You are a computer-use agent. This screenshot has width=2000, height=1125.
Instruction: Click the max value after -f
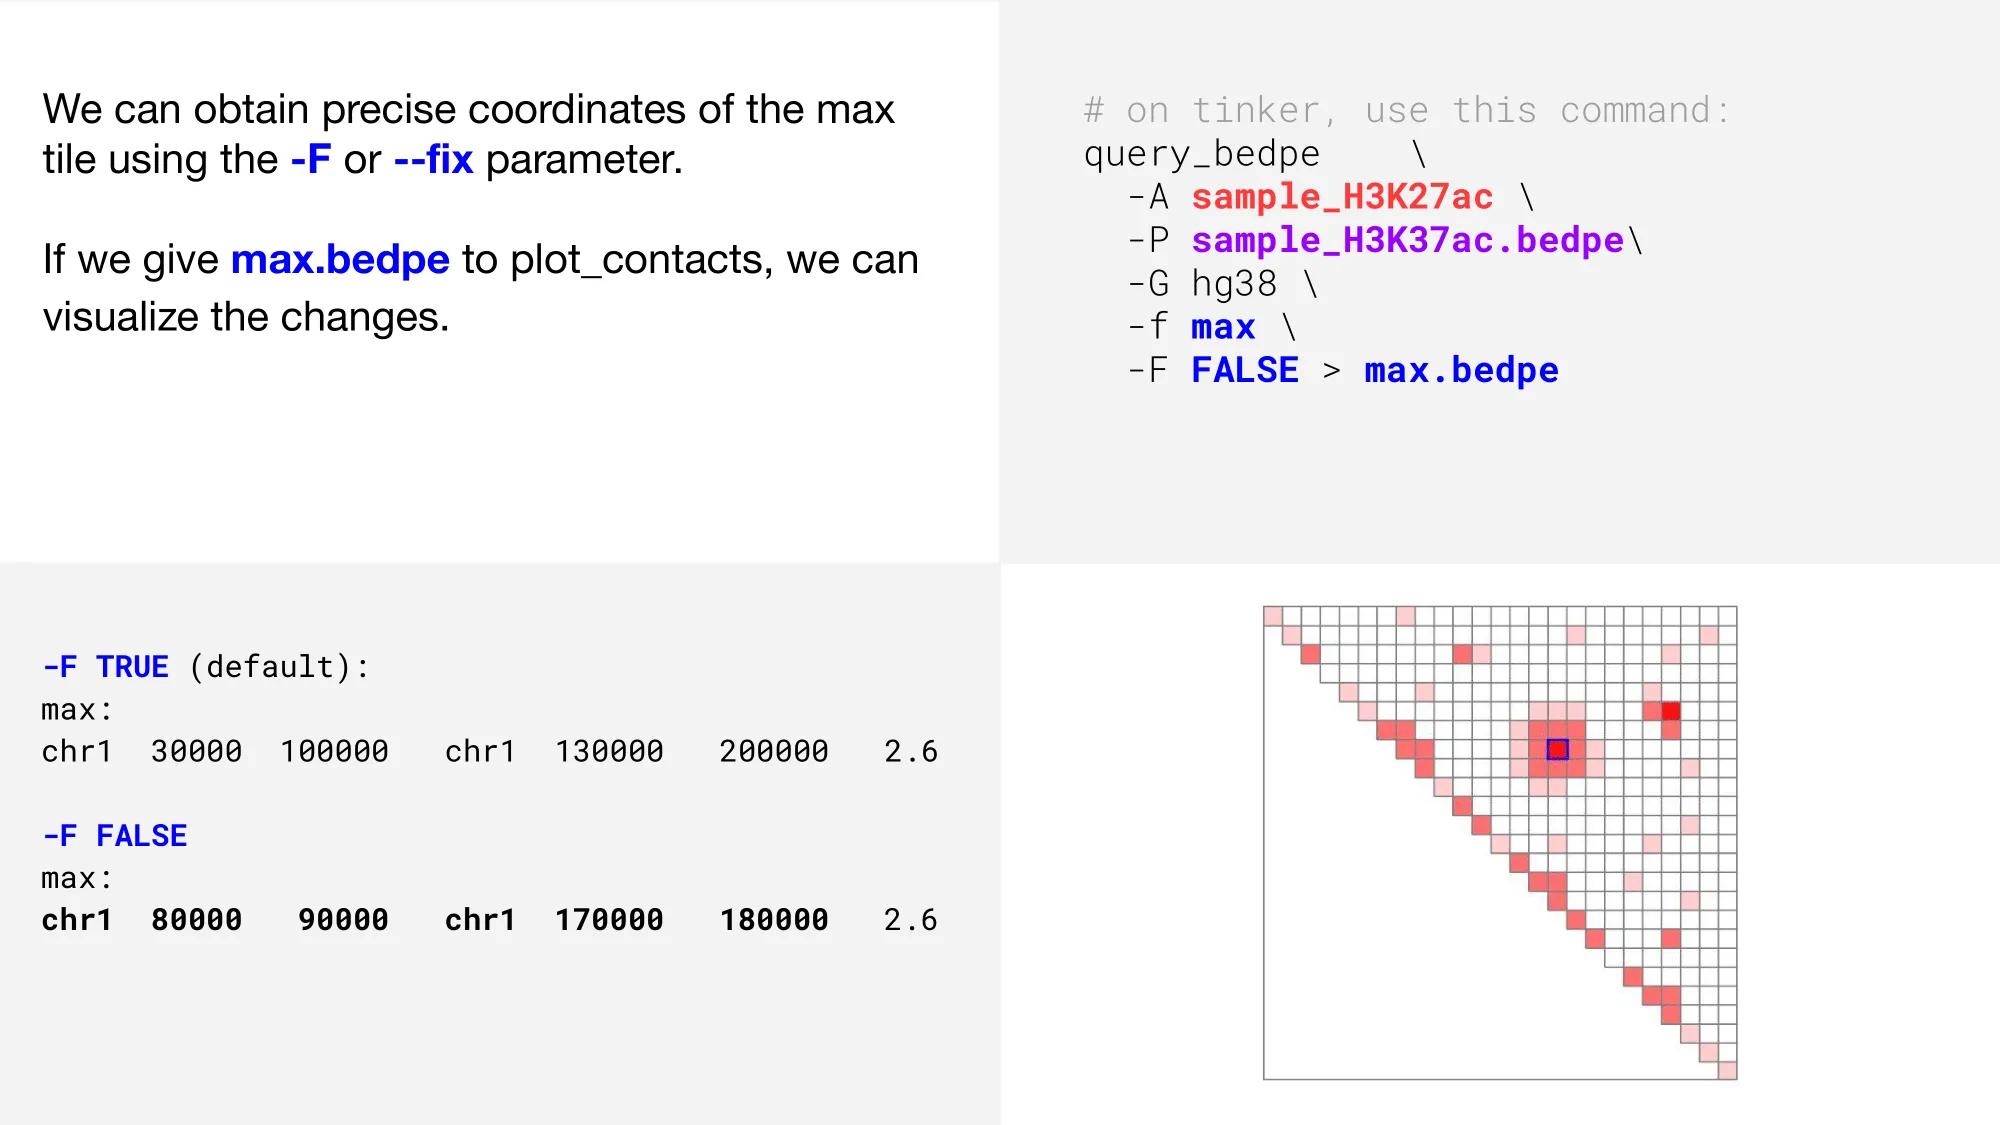point(1223,327)
